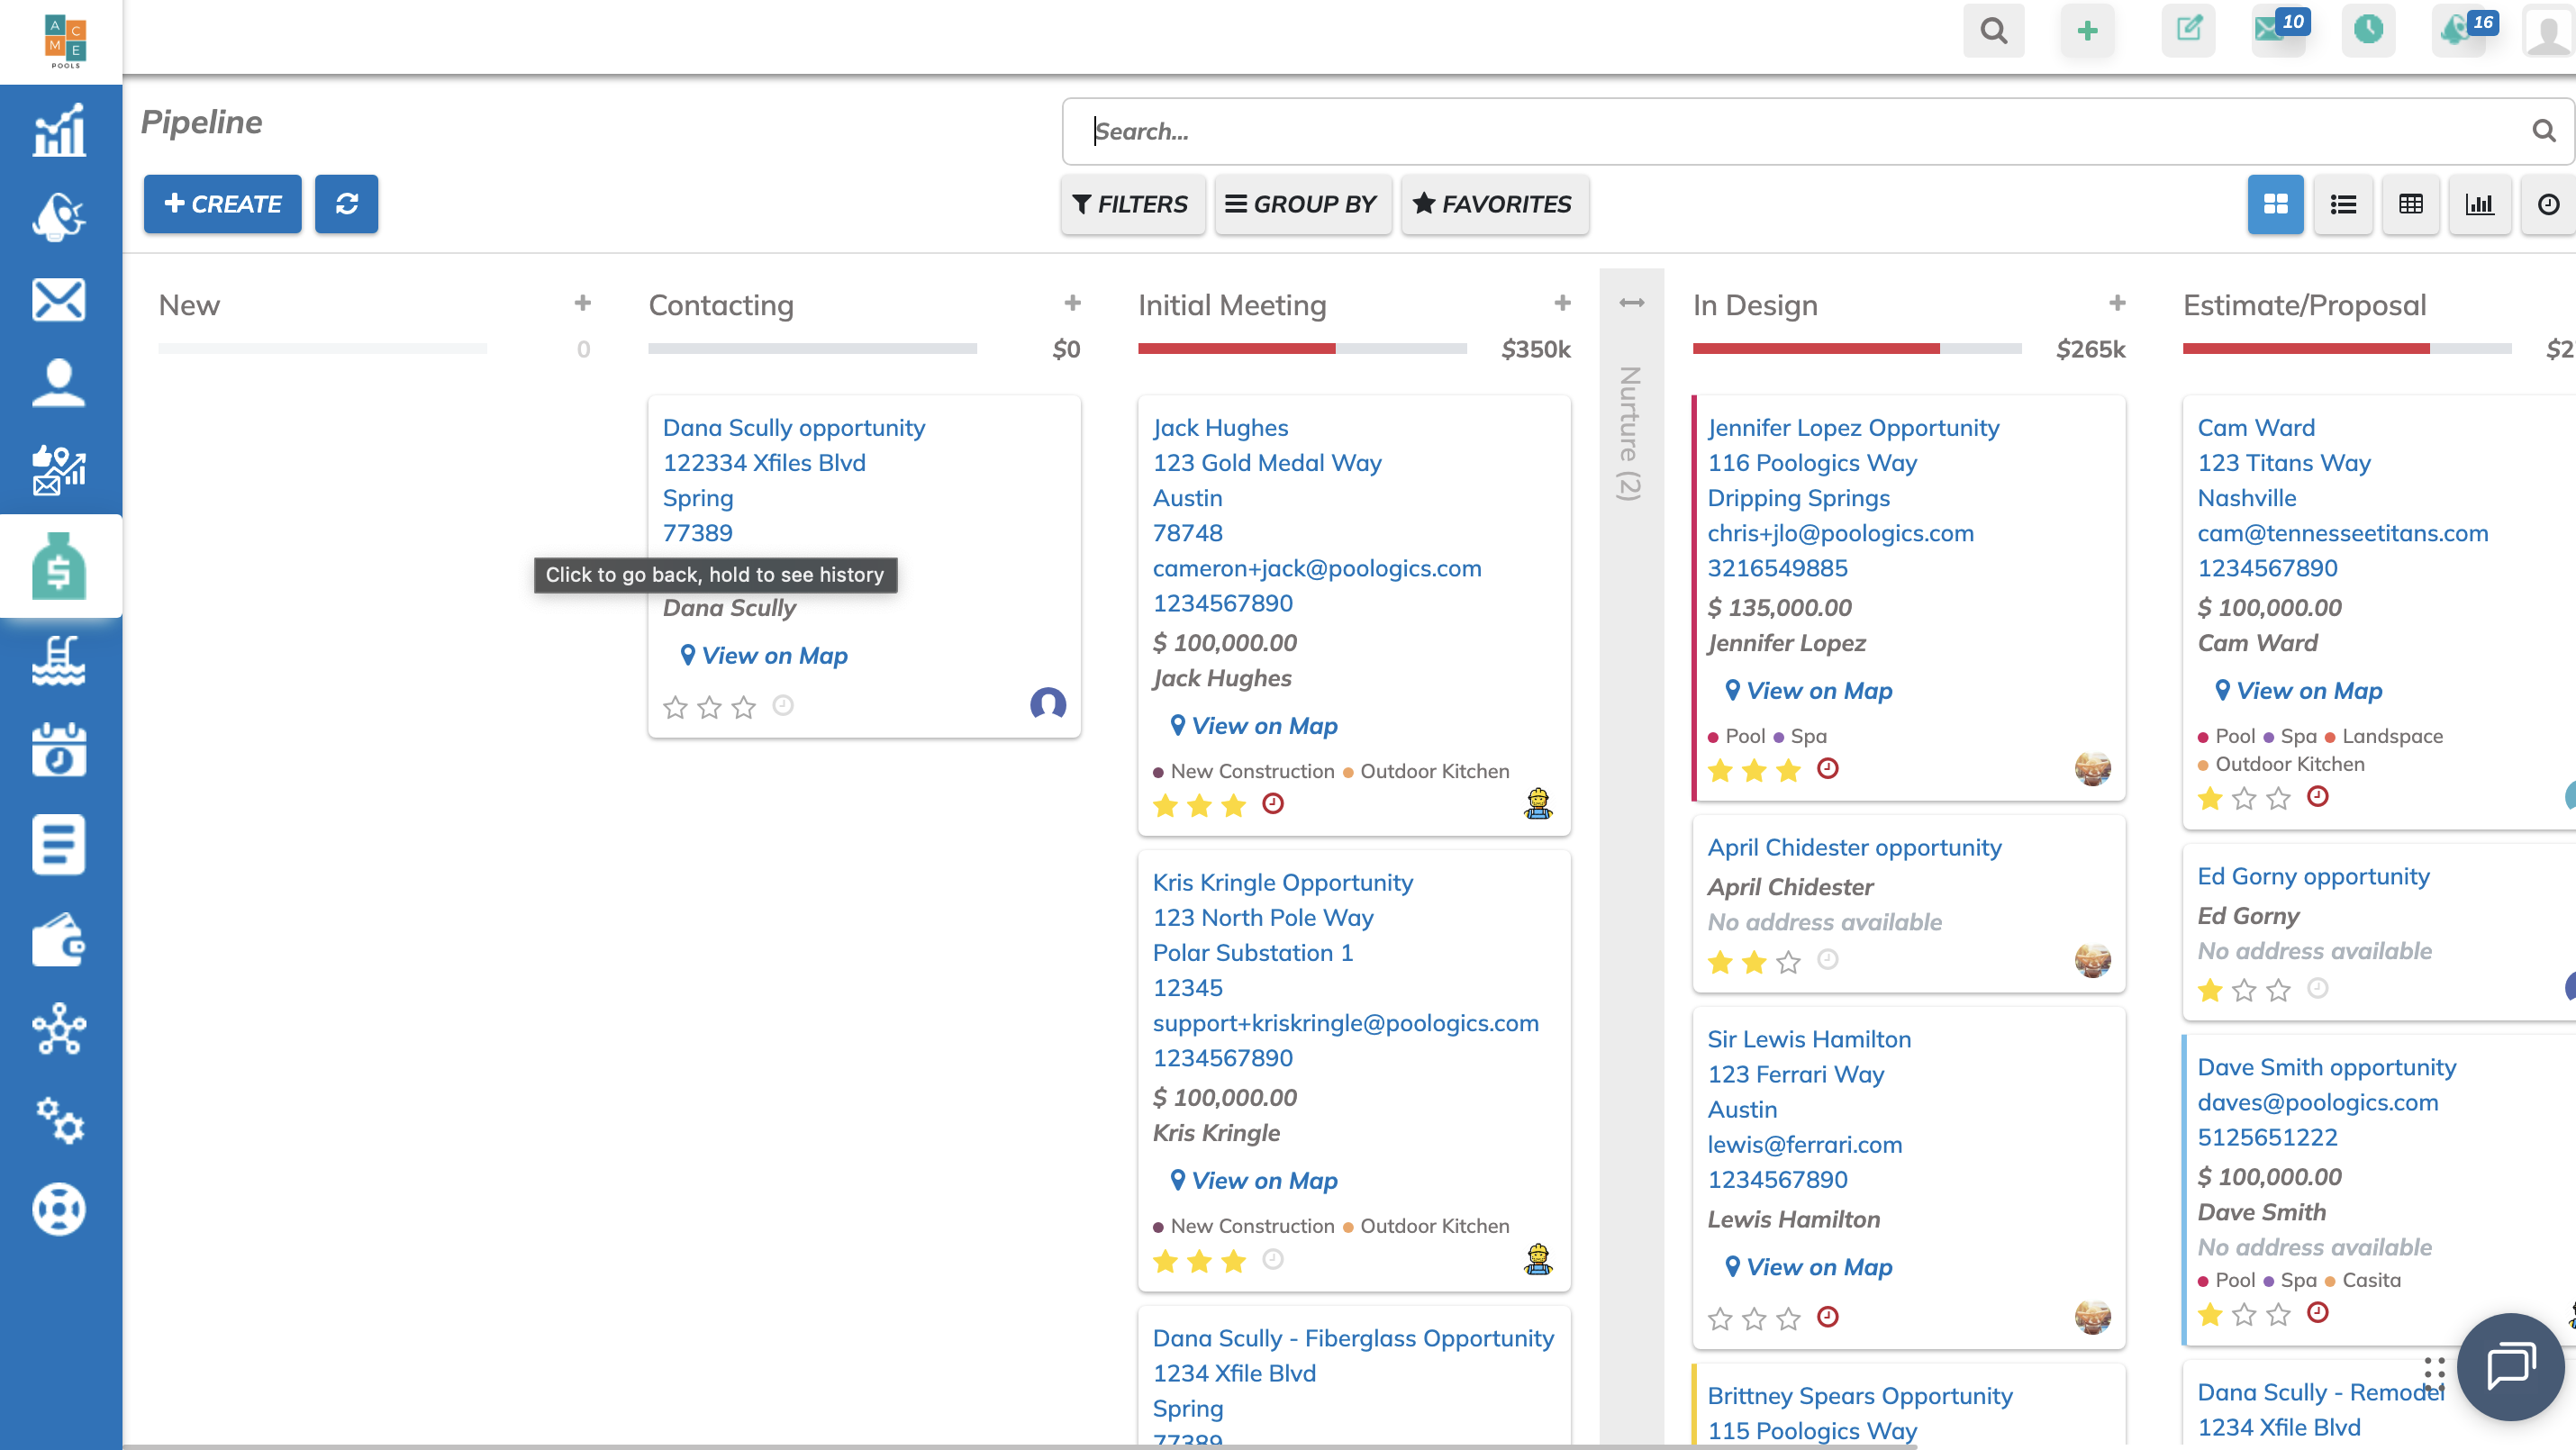
Task: Switch to list view icon
Action: coord(2343,204)
